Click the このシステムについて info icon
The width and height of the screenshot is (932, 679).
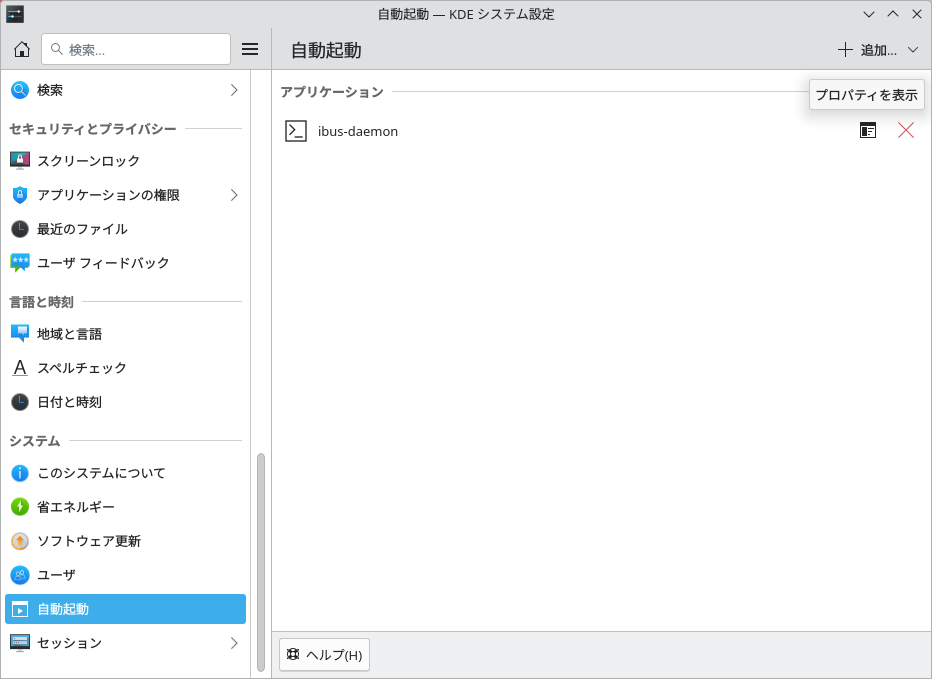(20, 473)
